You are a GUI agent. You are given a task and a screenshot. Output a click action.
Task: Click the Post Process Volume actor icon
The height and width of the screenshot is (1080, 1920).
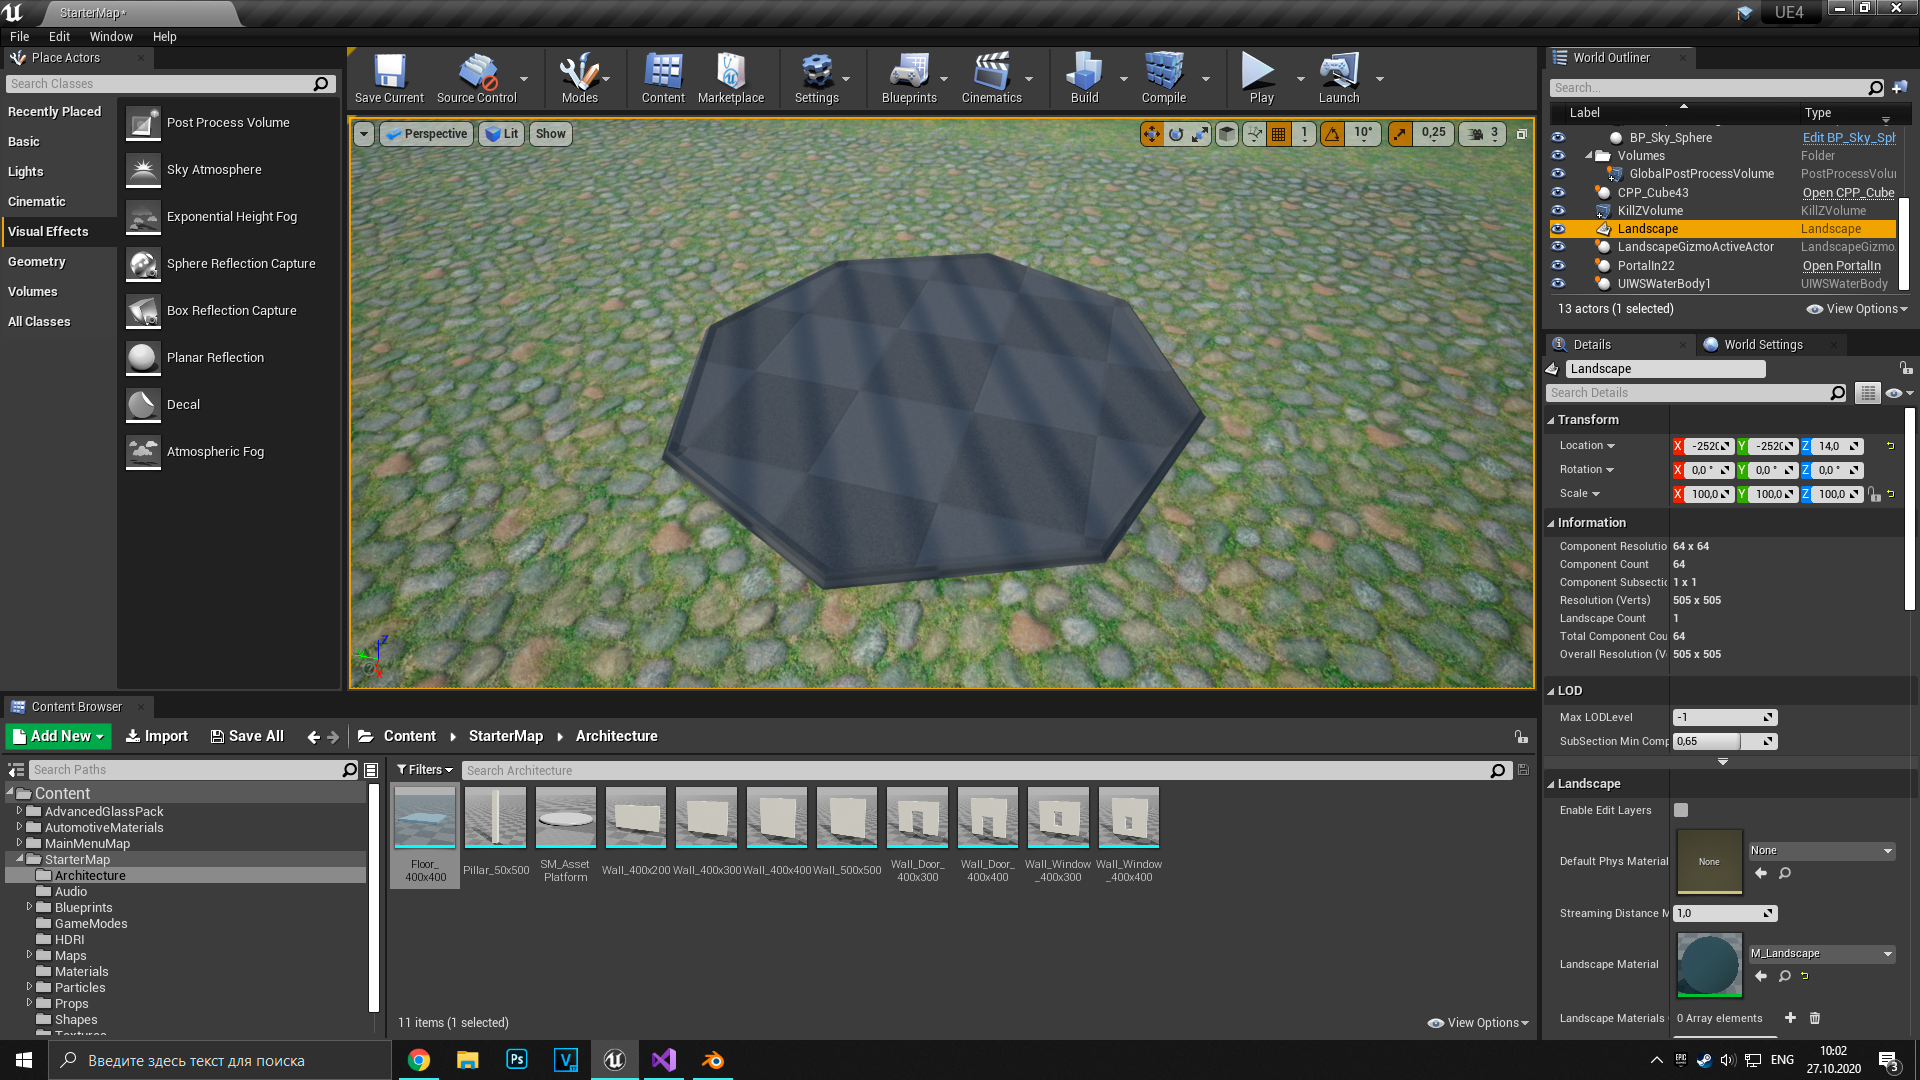pos(143,123)
